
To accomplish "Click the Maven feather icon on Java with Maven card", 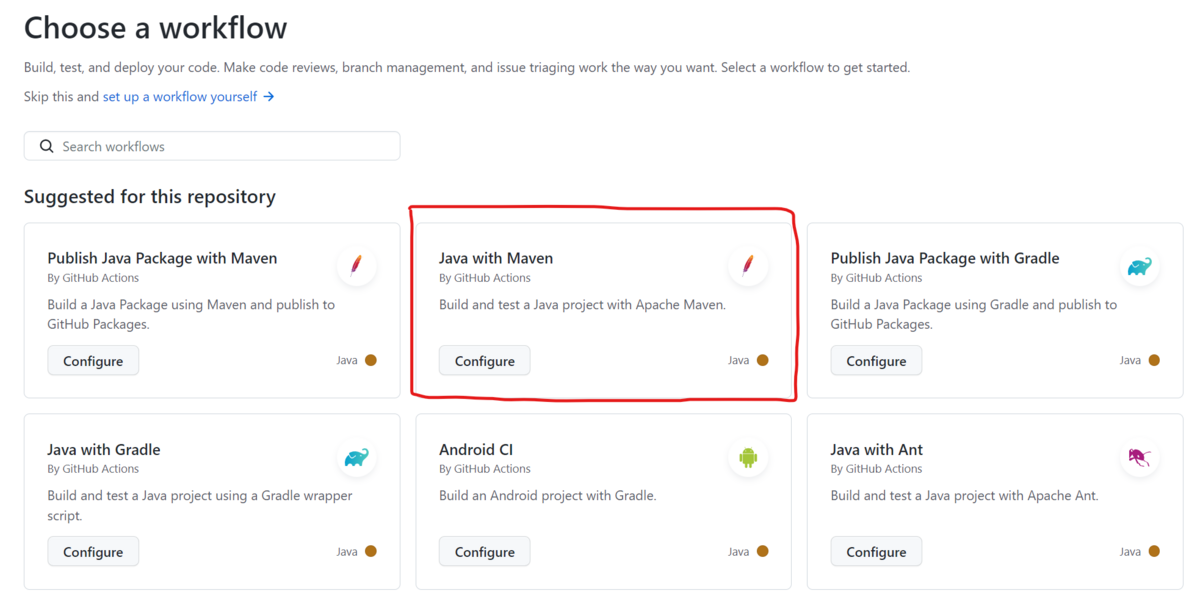I will click(748, 266).
